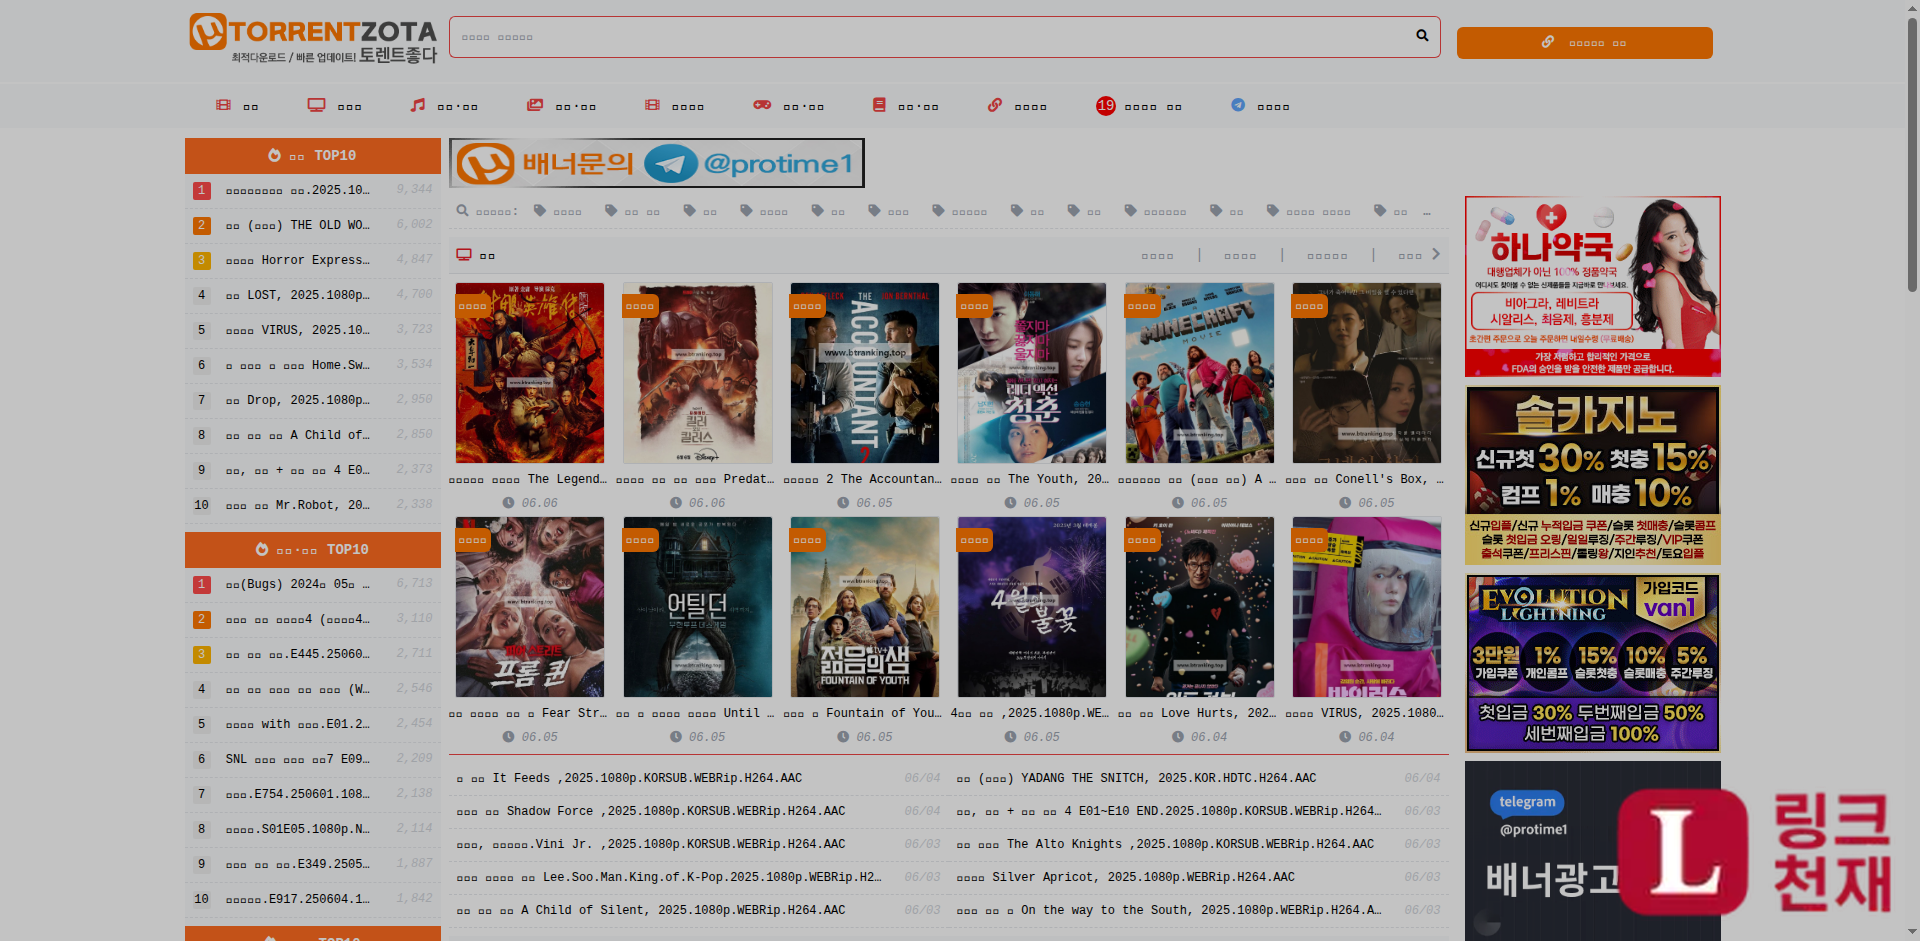Click the clock icon under the VIRUS poster date

pos(1345,737)
